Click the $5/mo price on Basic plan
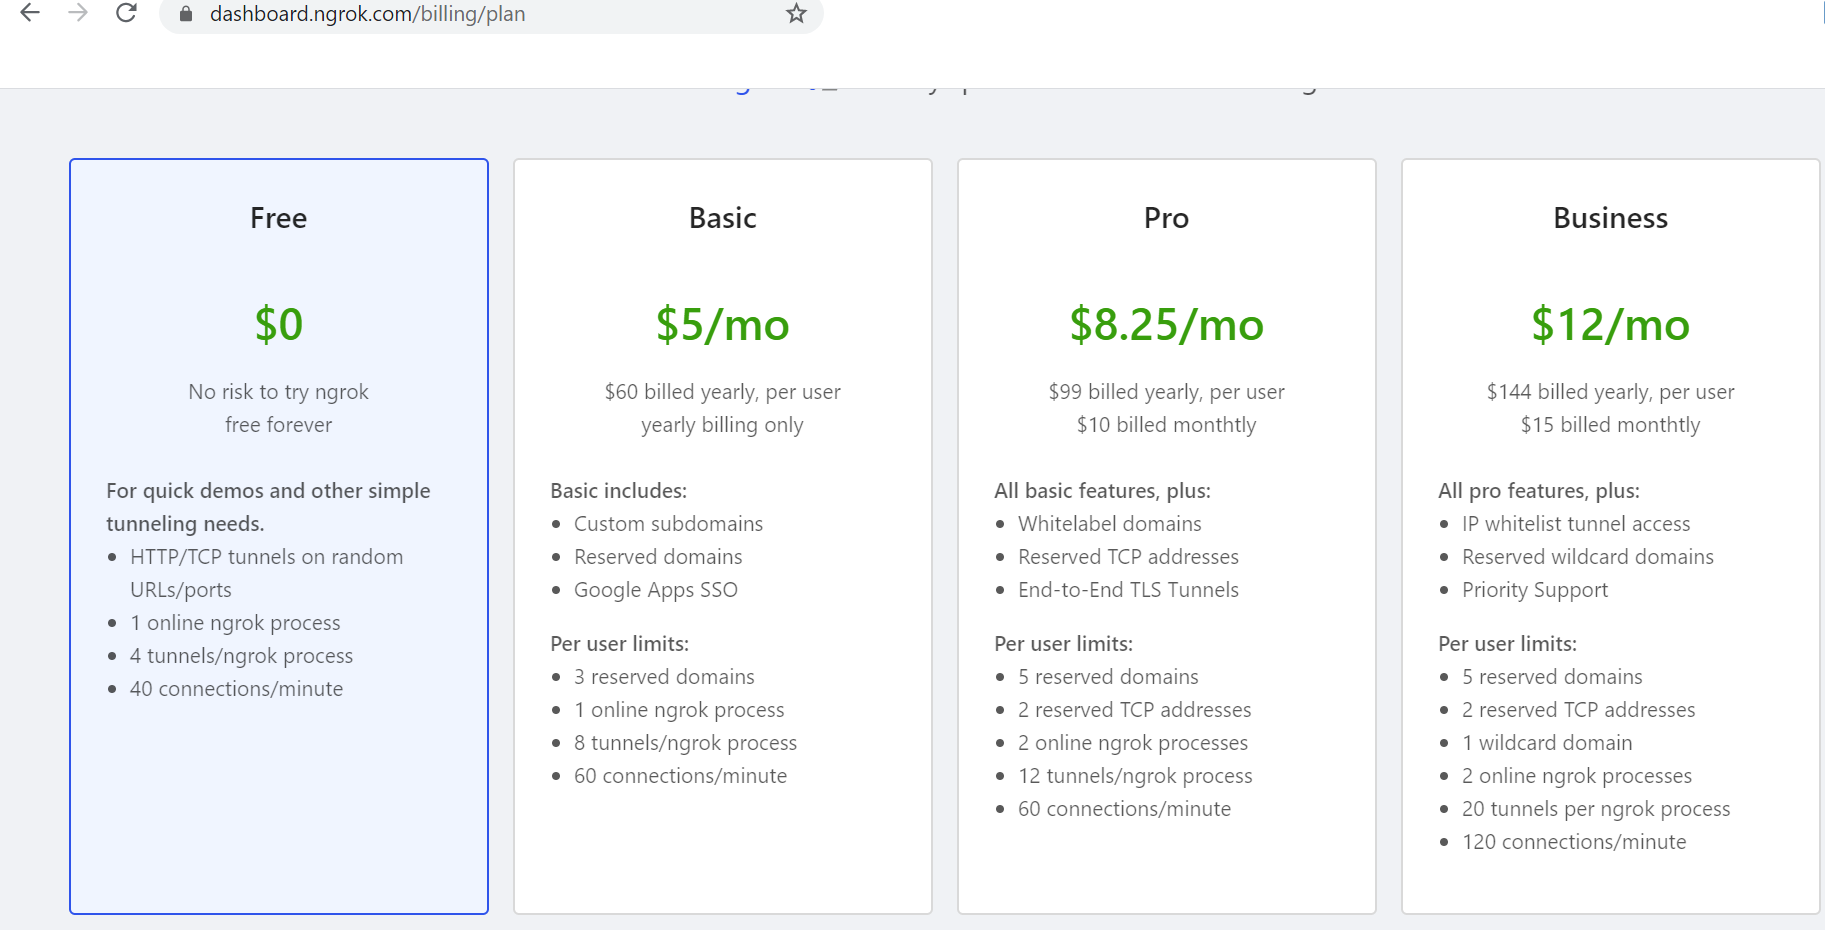 pyautogui.click(x=723, y=324)
